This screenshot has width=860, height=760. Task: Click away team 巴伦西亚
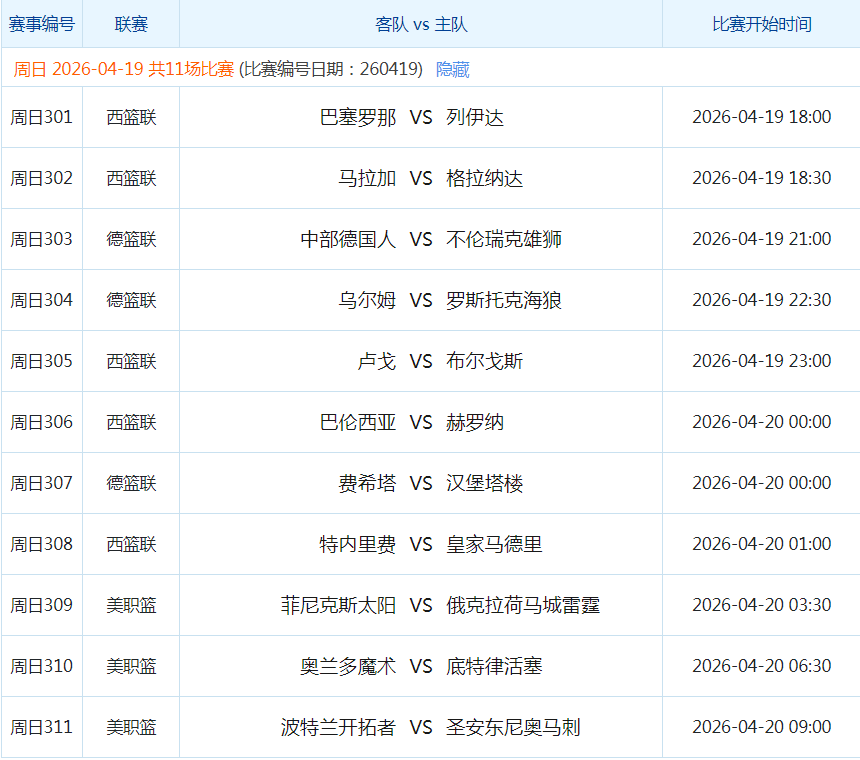pyautogui.click(x=358, y=422)
